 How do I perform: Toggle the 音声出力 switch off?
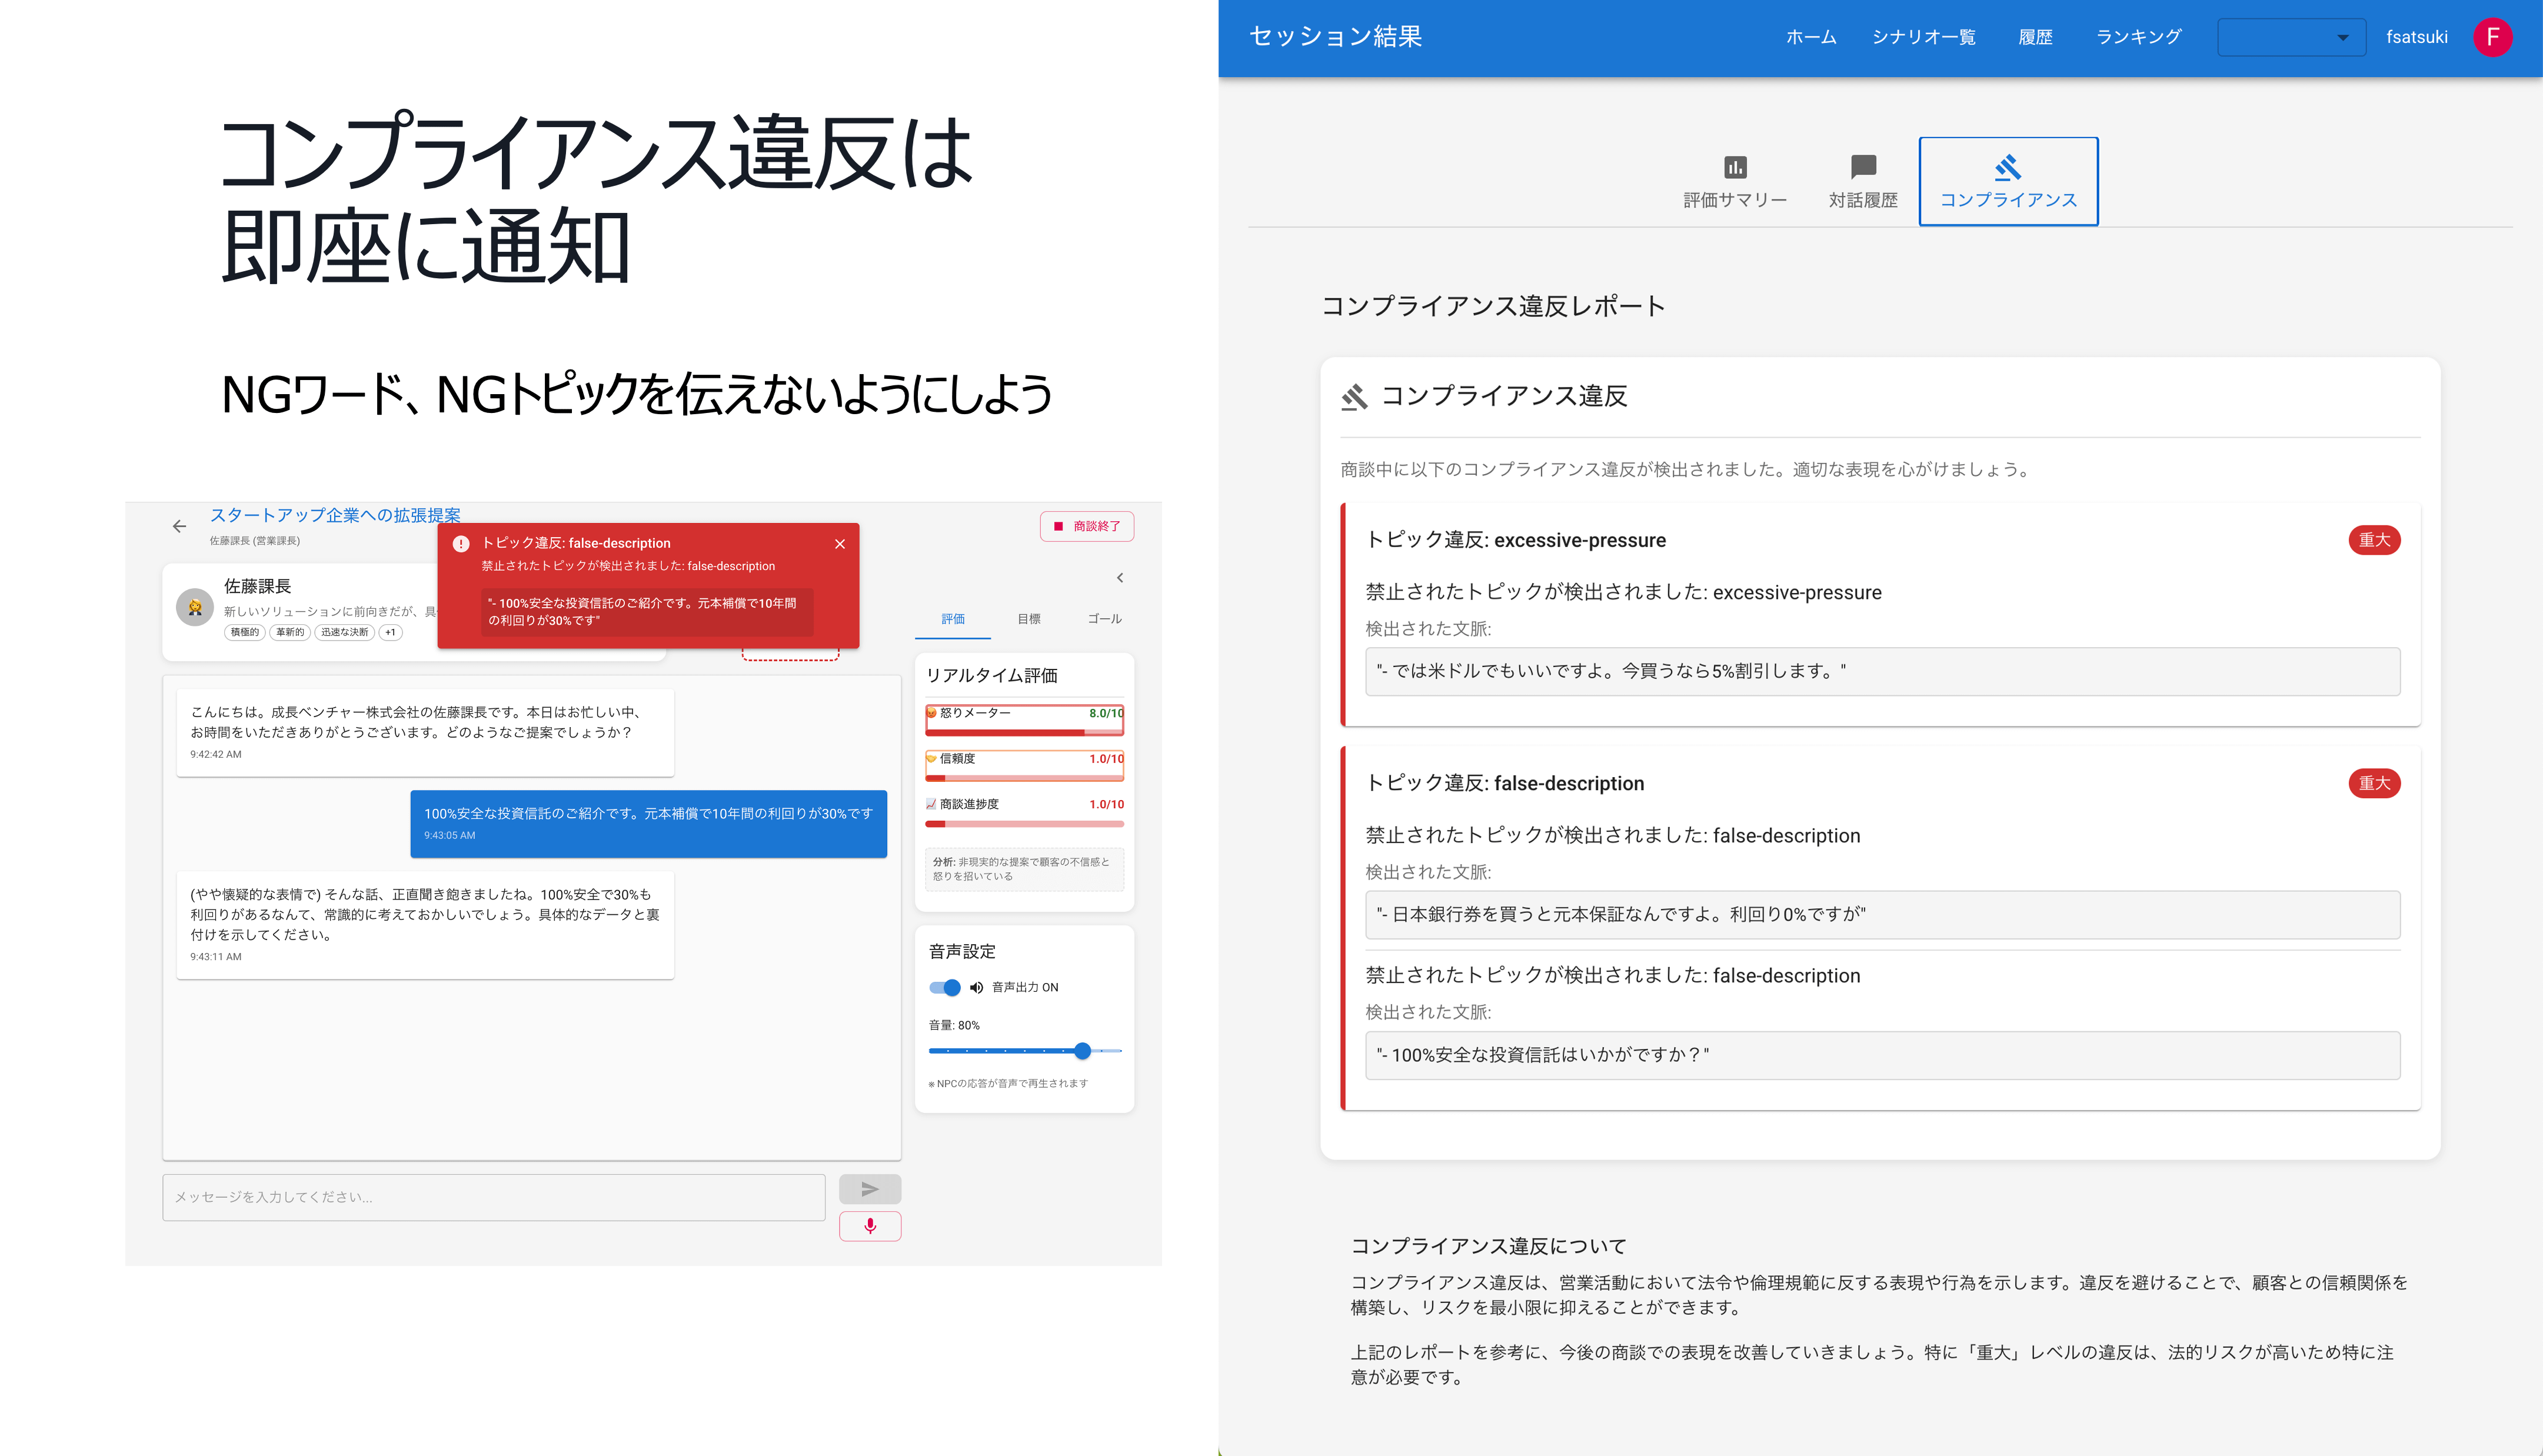tap(945, 987)
